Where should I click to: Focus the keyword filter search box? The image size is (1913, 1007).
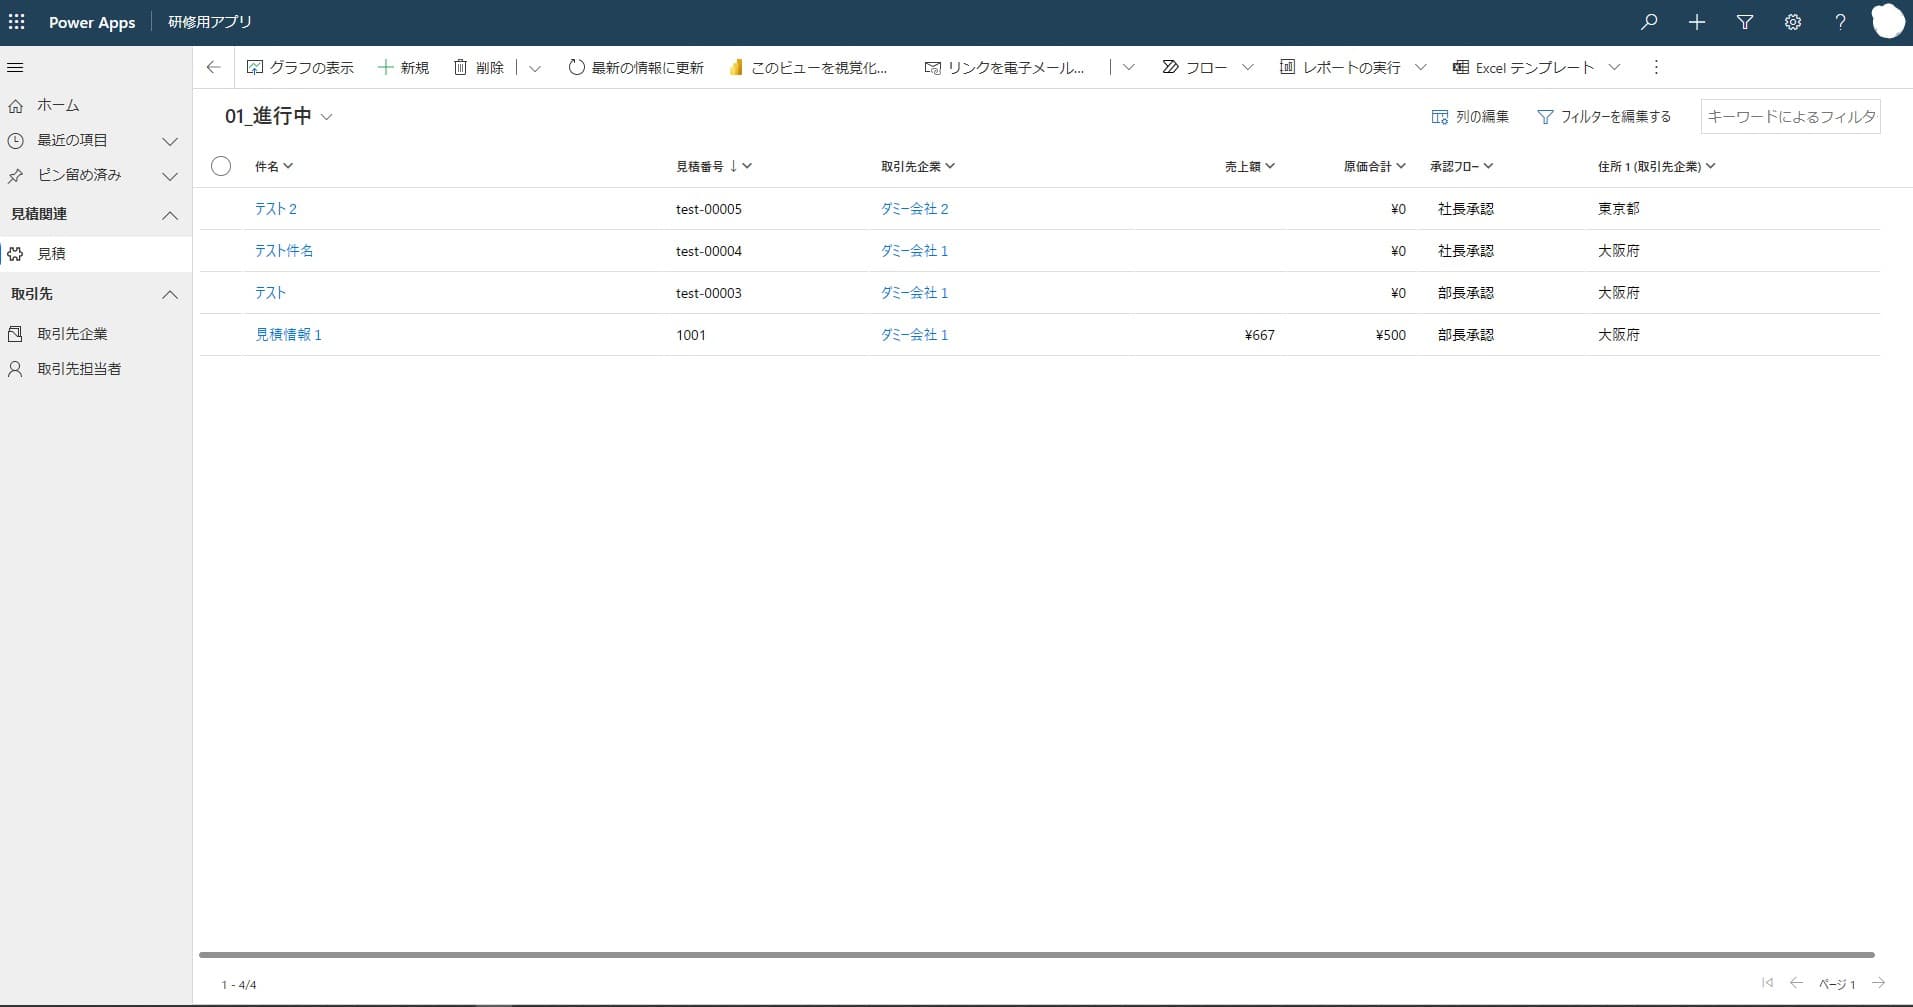point(1790,117)
